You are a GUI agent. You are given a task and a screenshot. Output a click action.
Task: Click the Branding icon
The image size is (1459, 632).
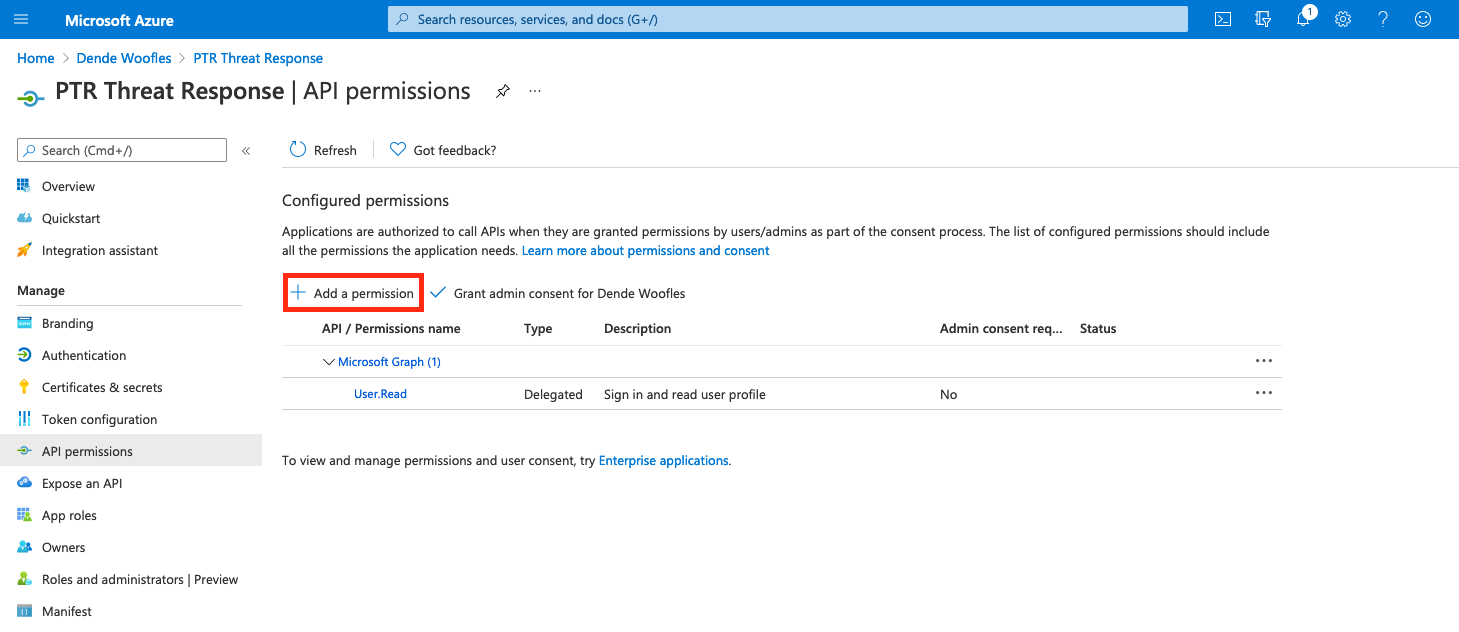[25, 323]
